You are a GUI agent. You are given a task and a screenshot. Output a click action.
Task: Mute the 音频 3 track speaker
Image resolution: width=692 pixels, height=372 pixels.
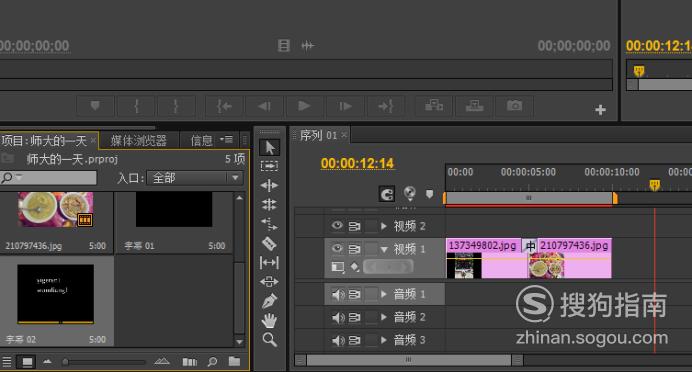point(338,340)
